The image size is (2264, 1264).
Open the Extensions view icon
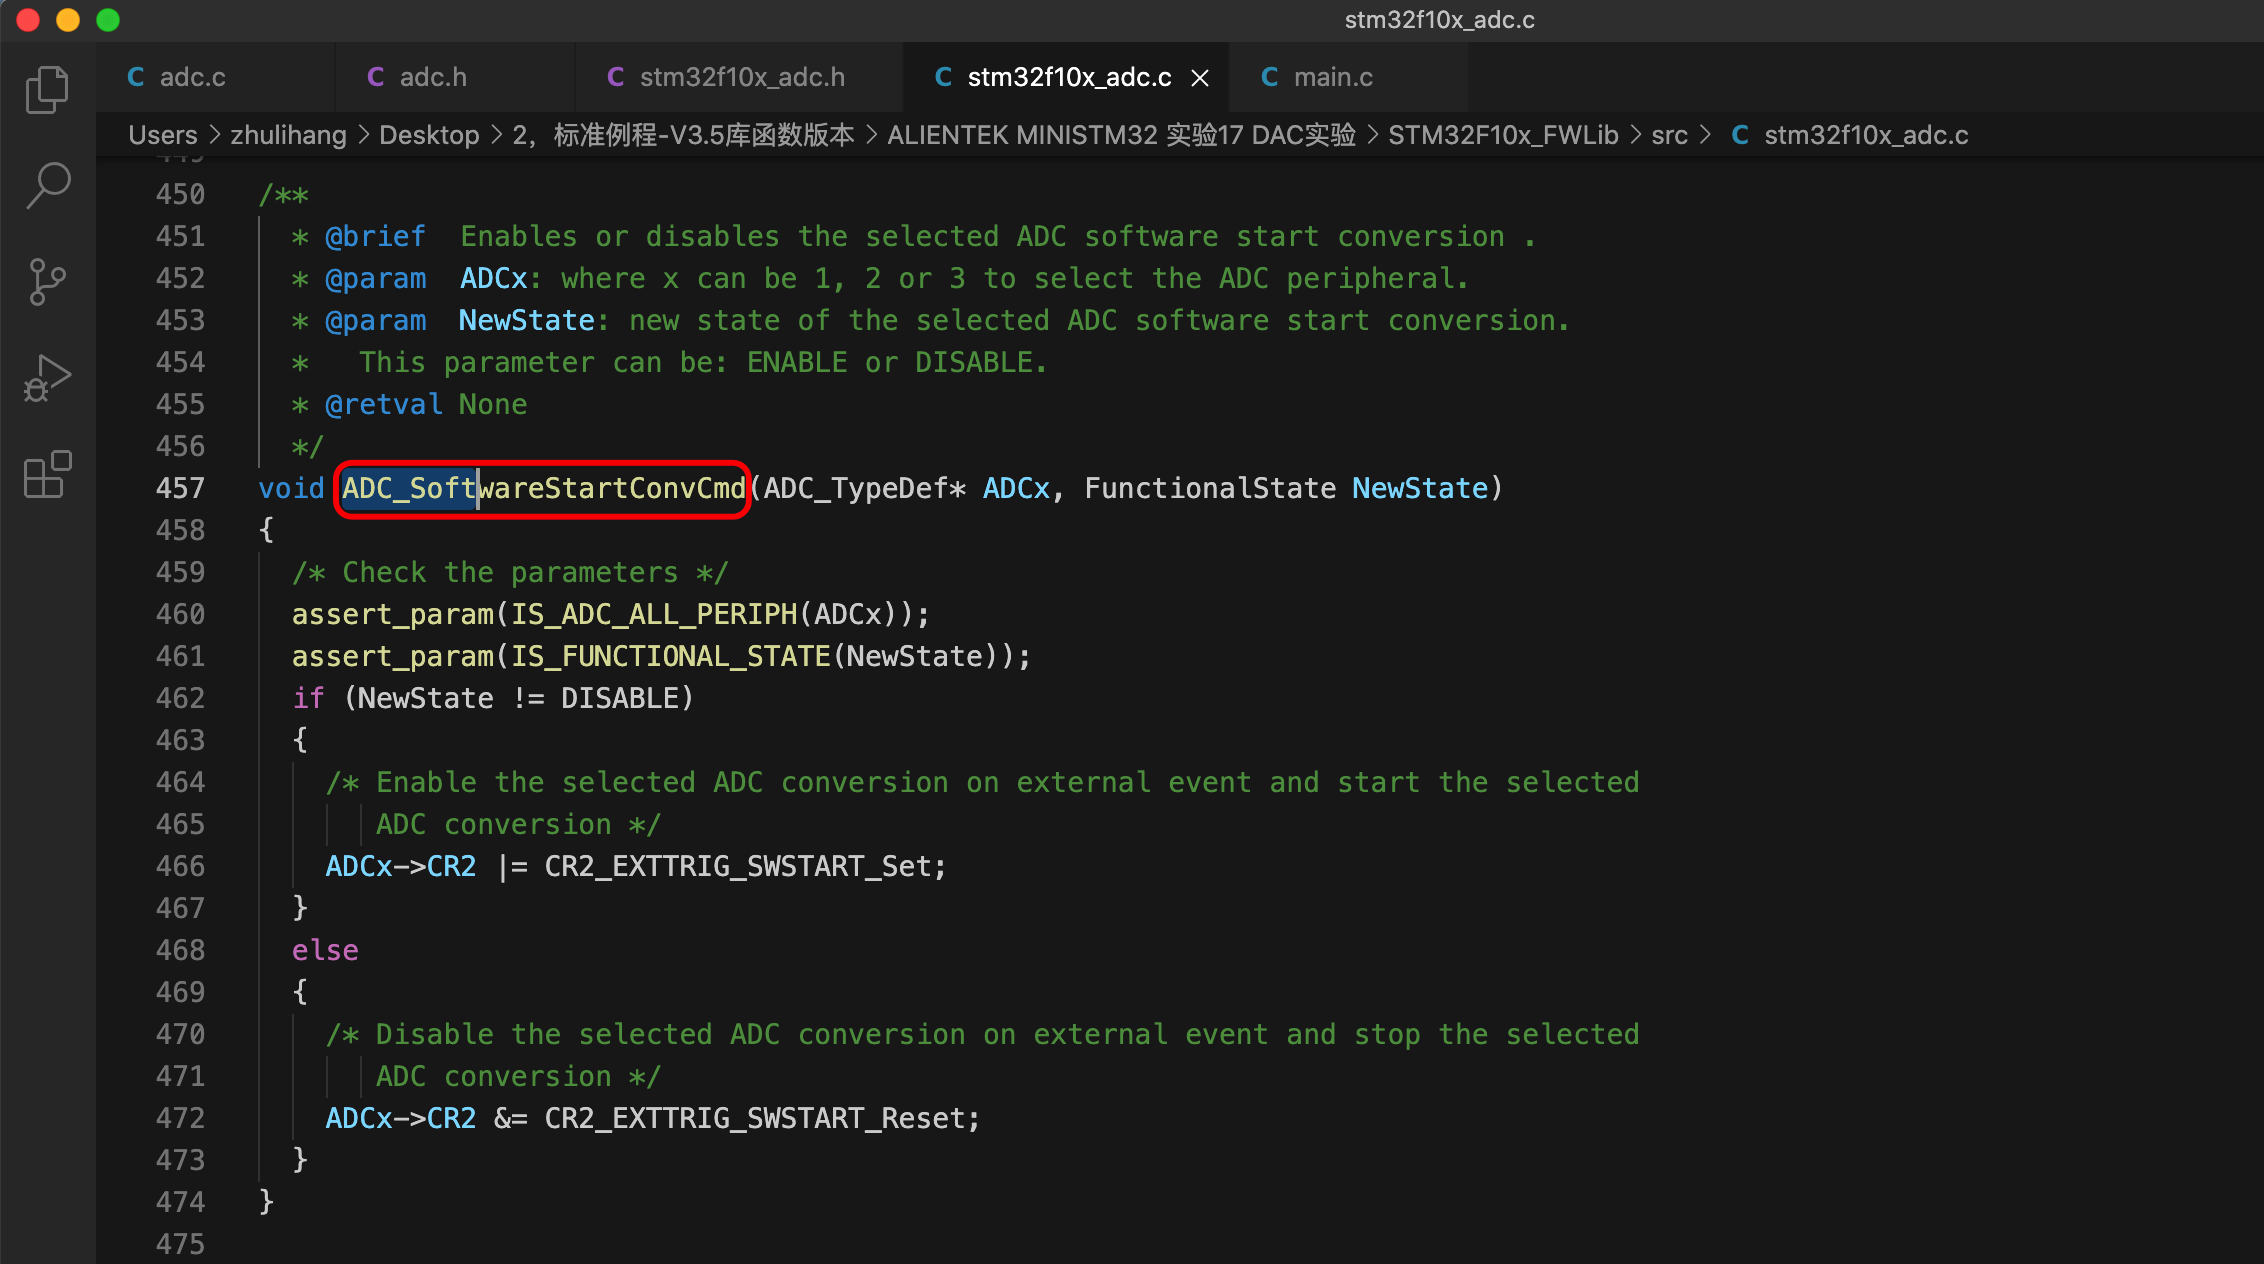point(46,474)
